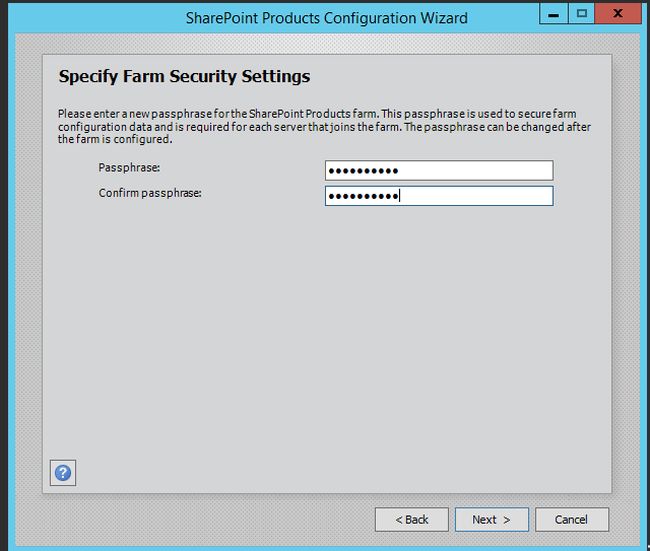Click the 'Please enter a new passphrase' description text
The height and width of the screenshot is (551, 650).
(x=324, y=126)
